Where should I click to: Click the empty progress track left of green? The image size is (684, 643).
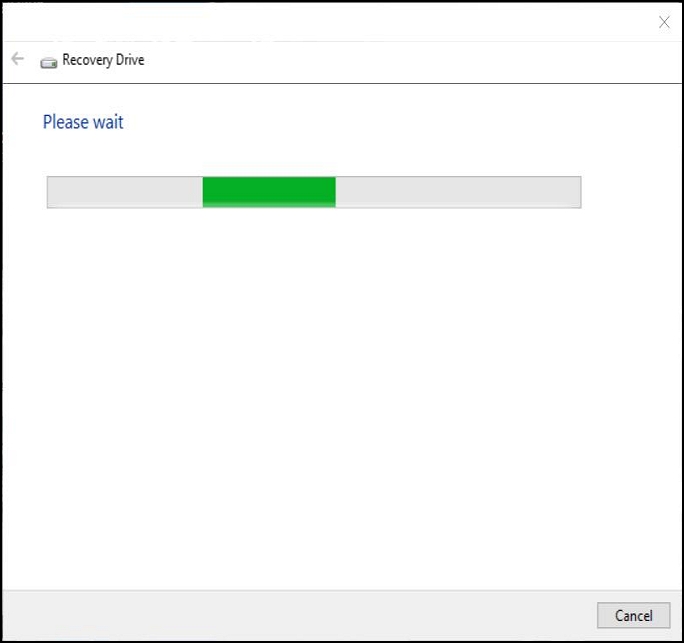point(125,192)
